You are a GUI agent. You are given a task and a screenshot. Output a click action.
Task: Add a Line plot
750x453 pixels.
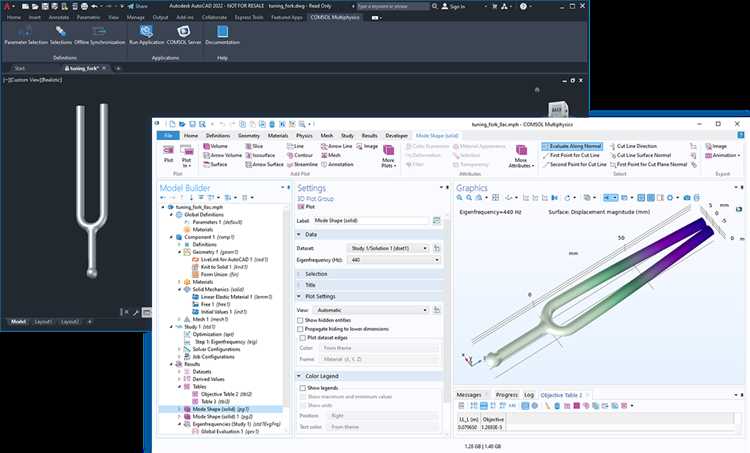point(295,146)
